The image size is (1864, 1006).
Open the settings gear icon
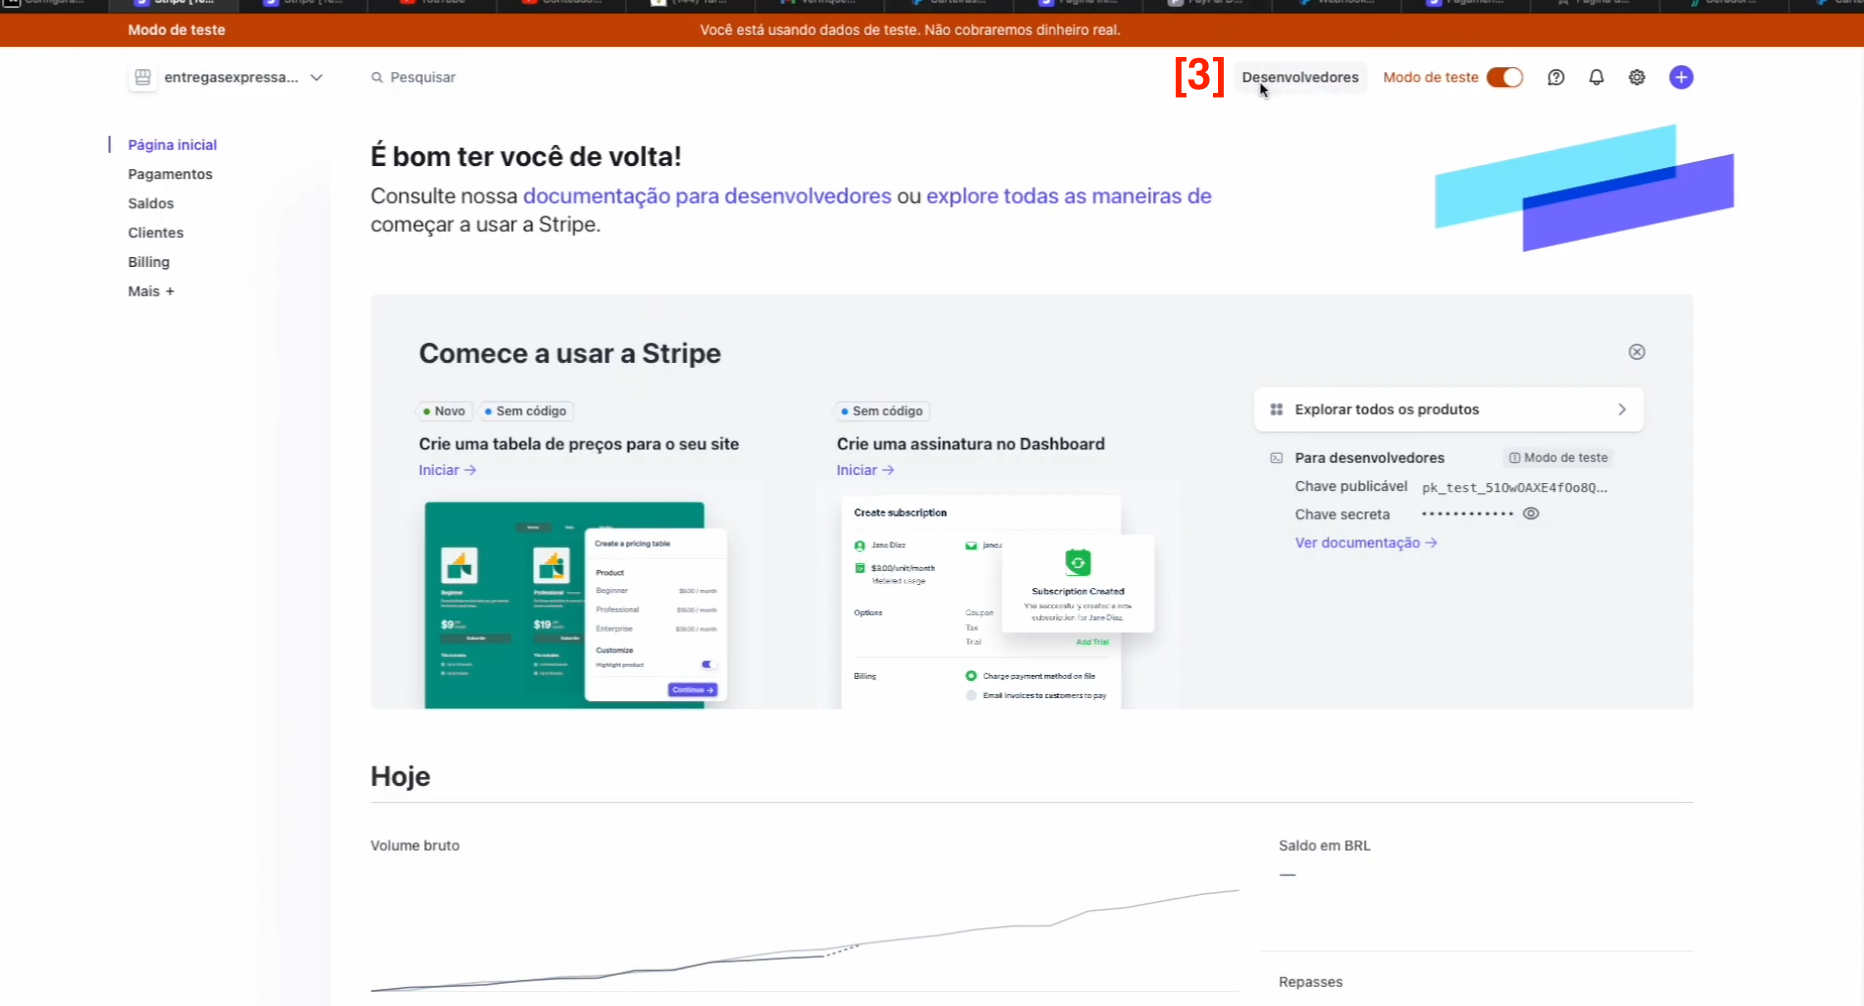(x=1637, y=77)
